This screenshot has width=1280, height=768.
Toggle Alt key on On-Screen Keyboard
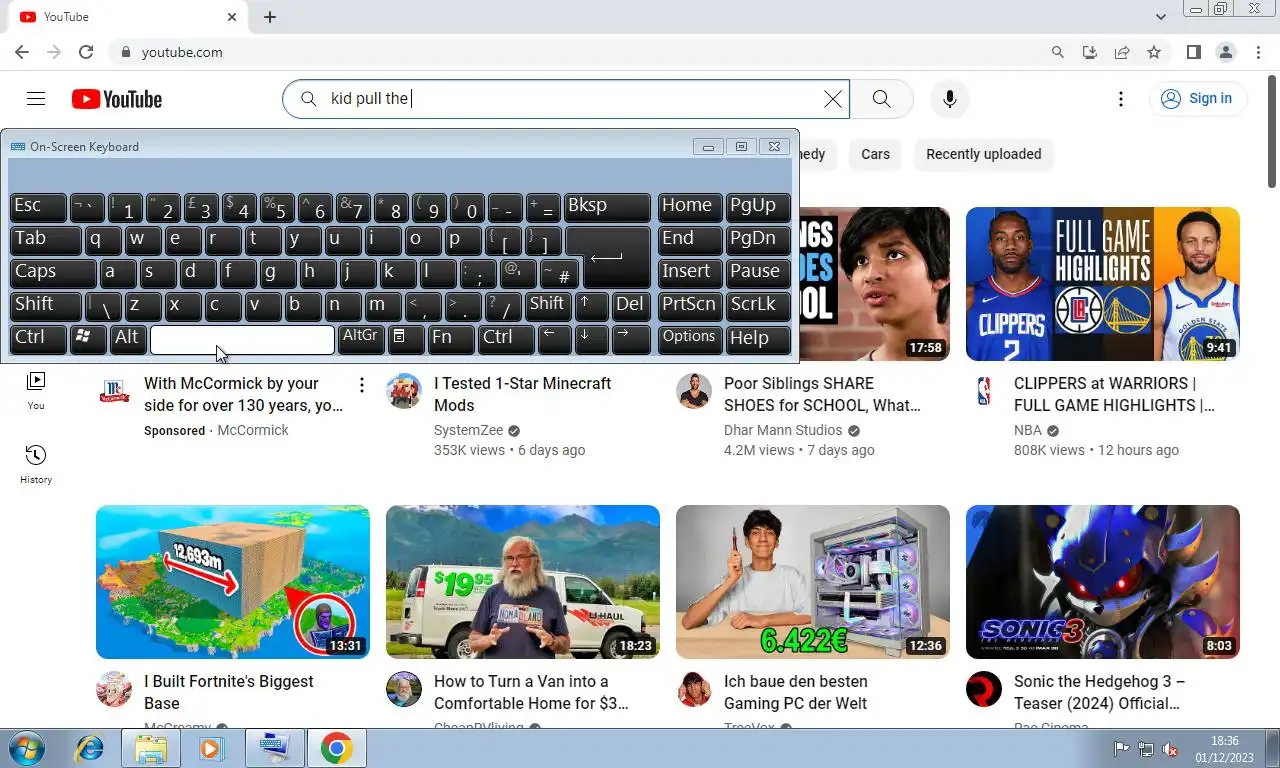(127, 339)
